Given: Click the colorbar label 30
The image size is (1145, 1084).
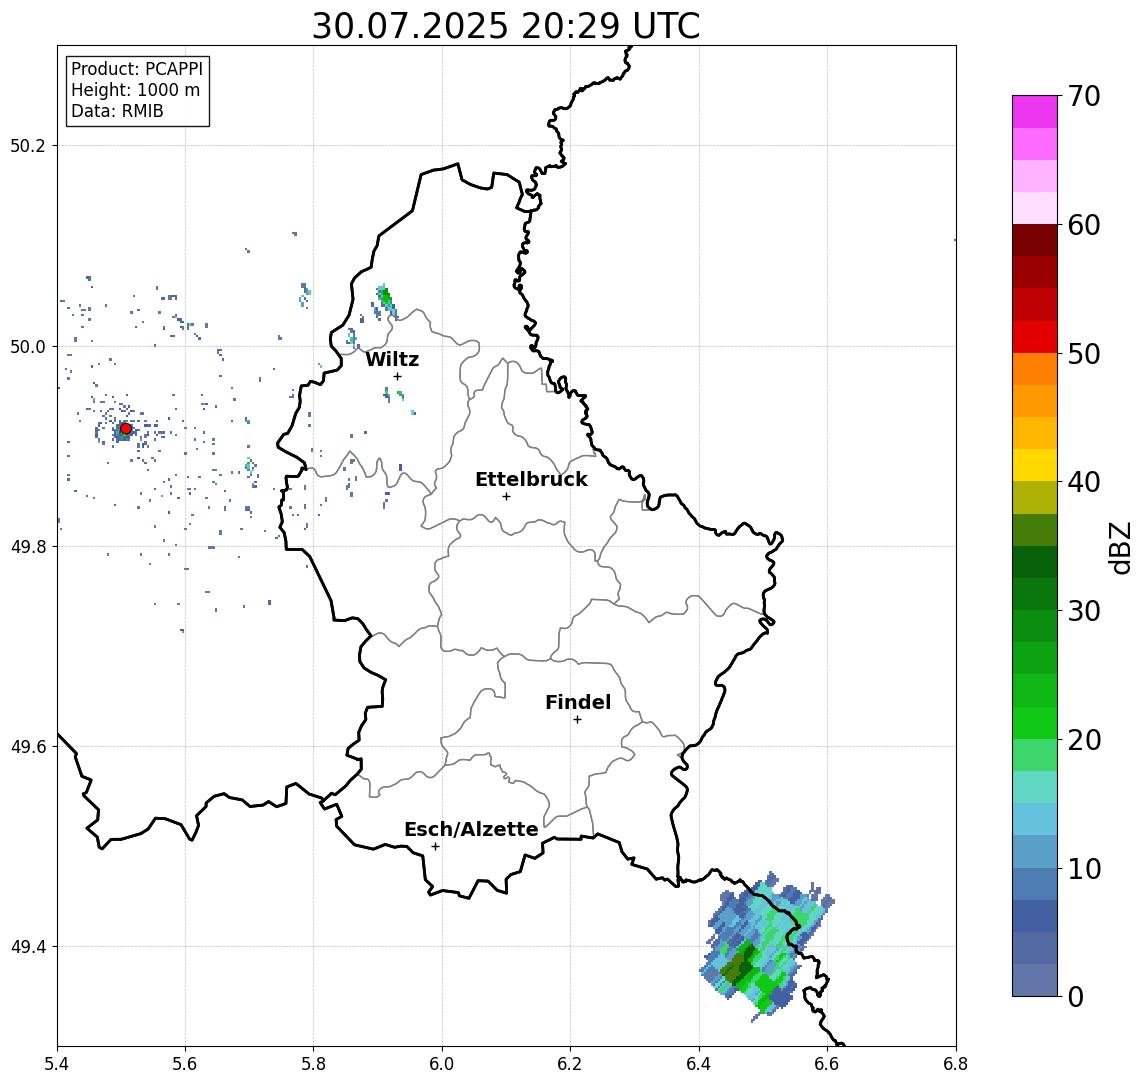Looking at the screenshot, I should pos(1083,611).
